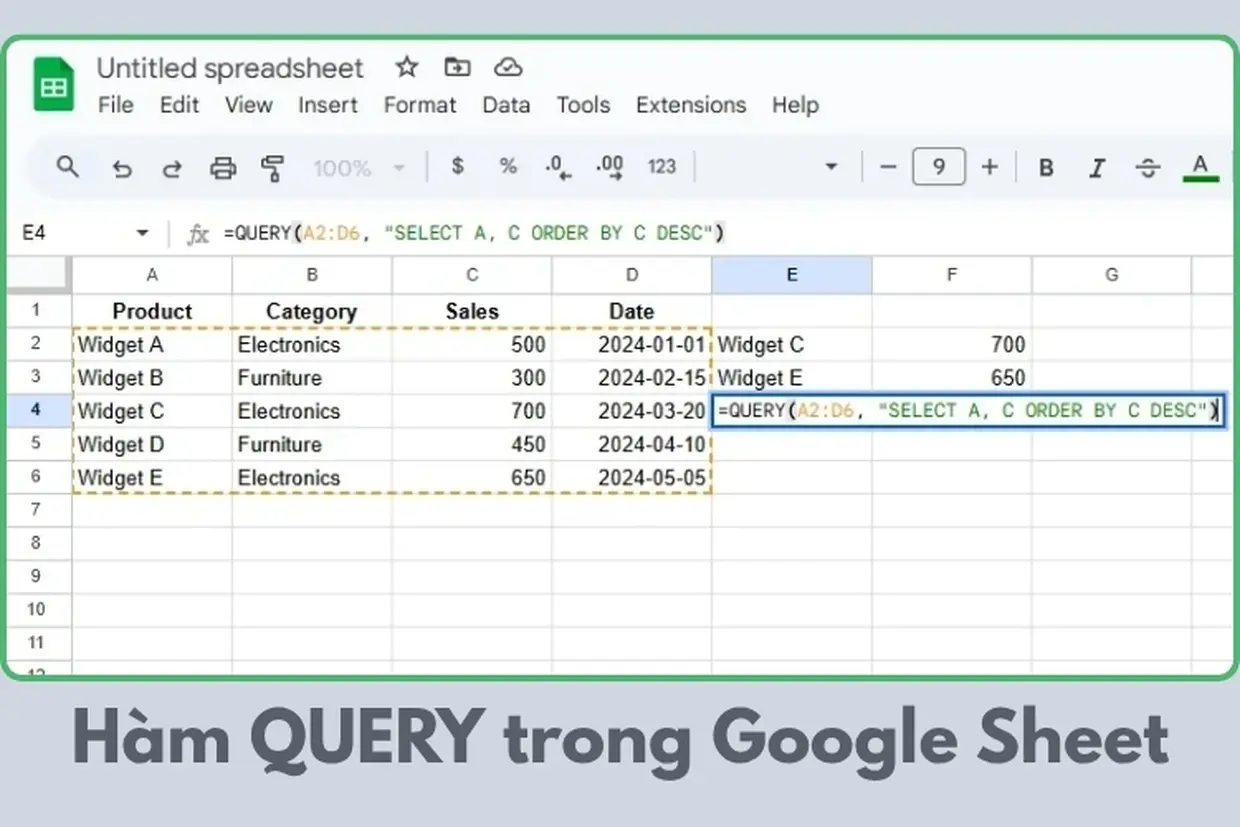The image size is (1240, 827).
Task: Select row 1 header
Action: coord(36,310)
